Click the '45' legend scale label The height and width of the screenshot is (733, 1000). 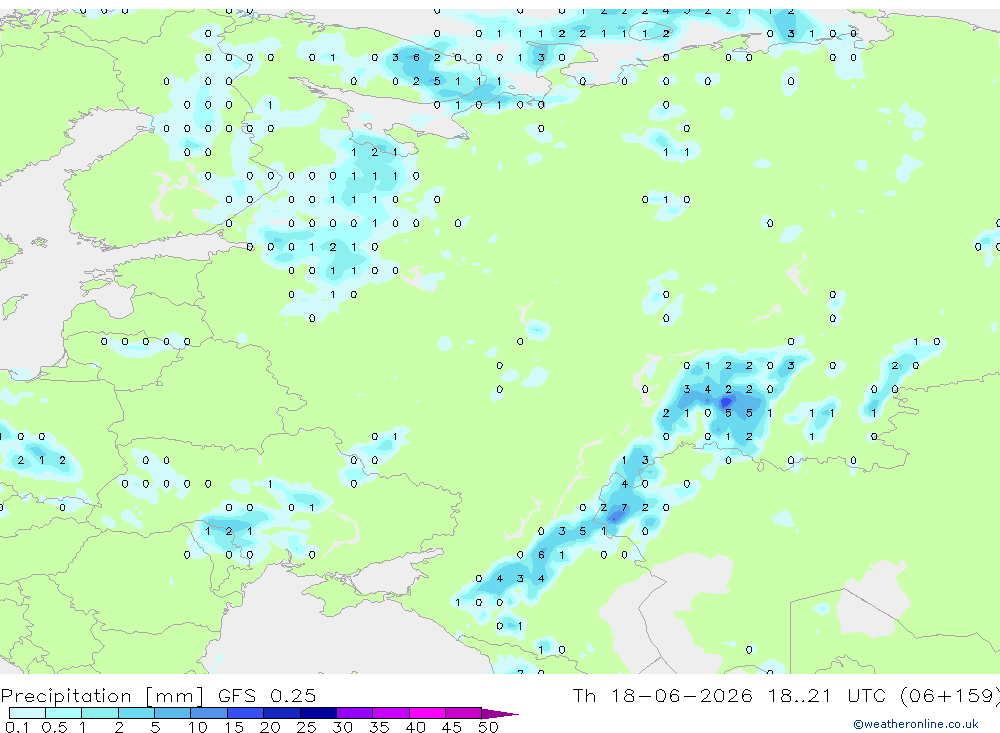pos(452,727)
